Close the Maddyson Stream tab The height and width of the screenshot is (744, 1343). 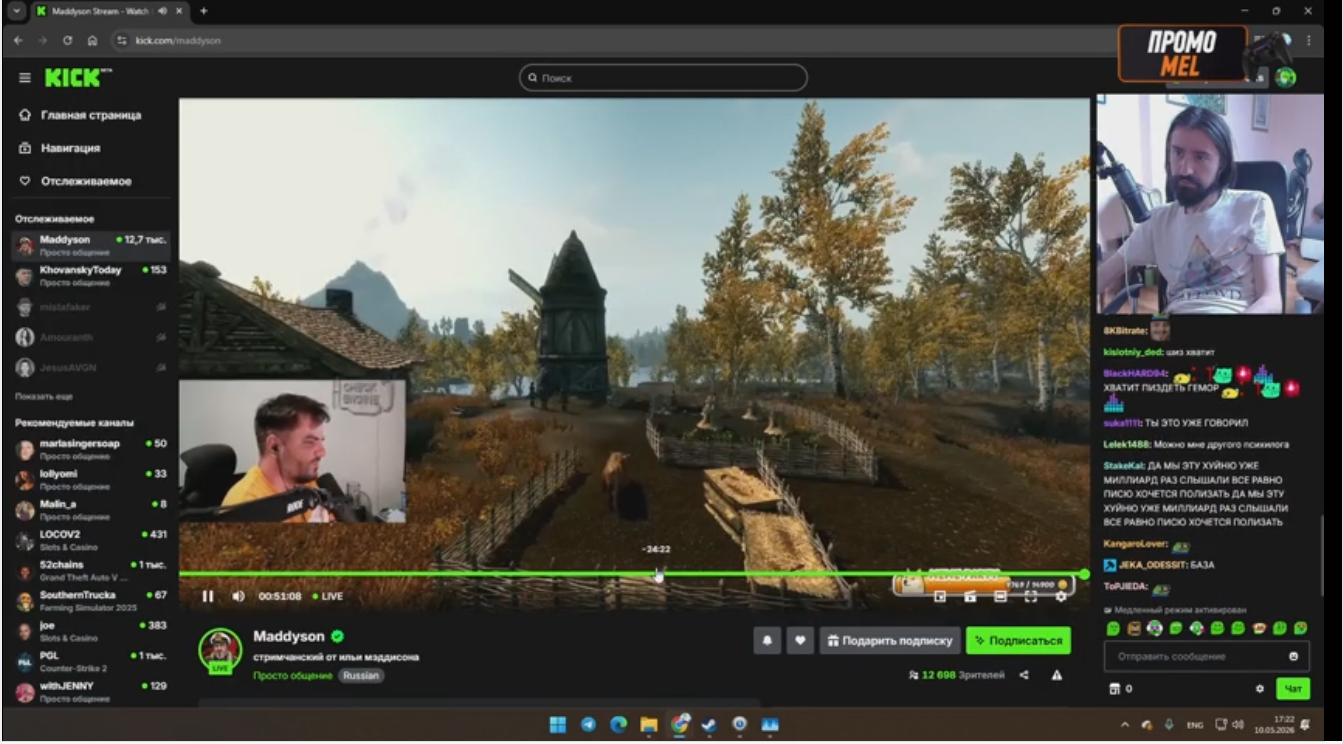coord(180,11)
